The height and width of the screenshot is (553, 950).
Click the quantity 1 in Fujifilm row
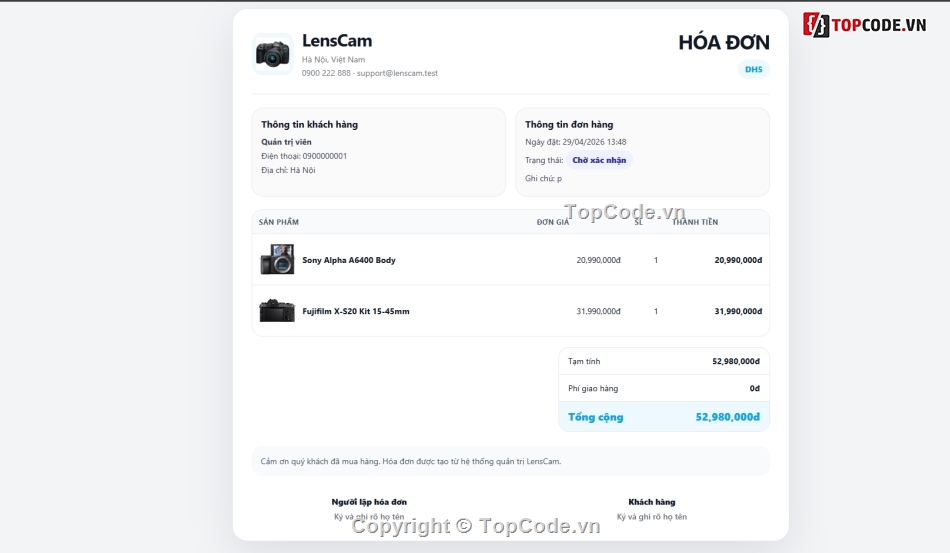point(656,311)
